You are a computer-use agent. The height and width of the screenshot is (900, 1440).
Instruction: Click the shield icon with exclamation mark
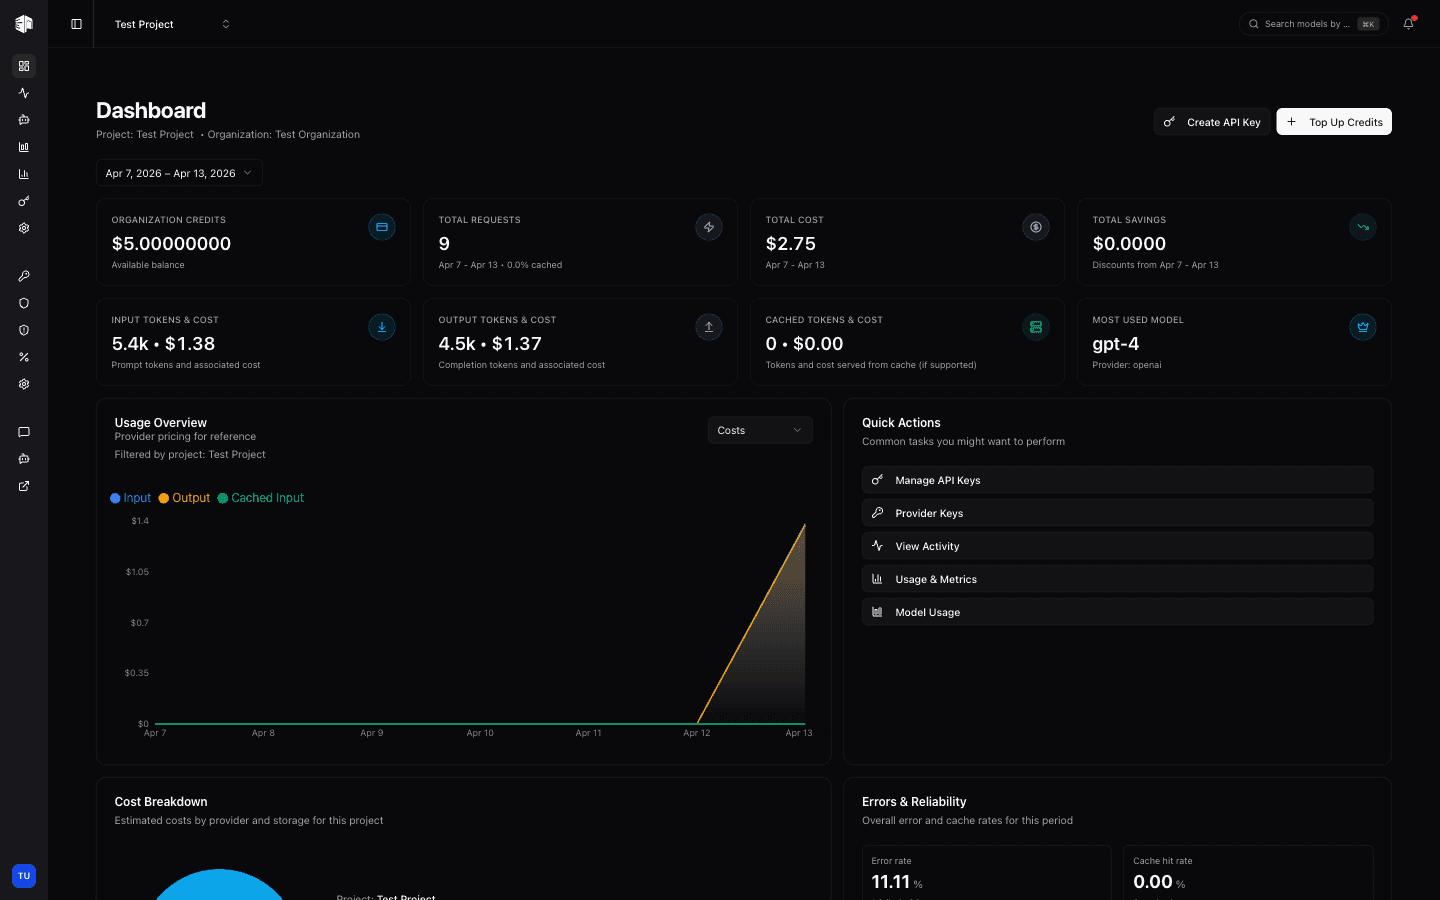point(24,330)
